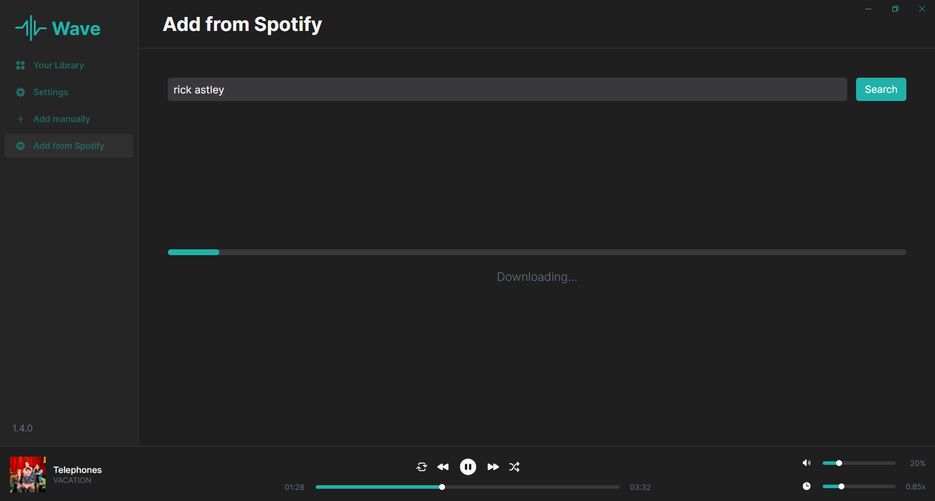Image resolution: width=935 pixels, height=501 pixels.
Task: Mute audio with speaker icon
Action: pos(807,463)
